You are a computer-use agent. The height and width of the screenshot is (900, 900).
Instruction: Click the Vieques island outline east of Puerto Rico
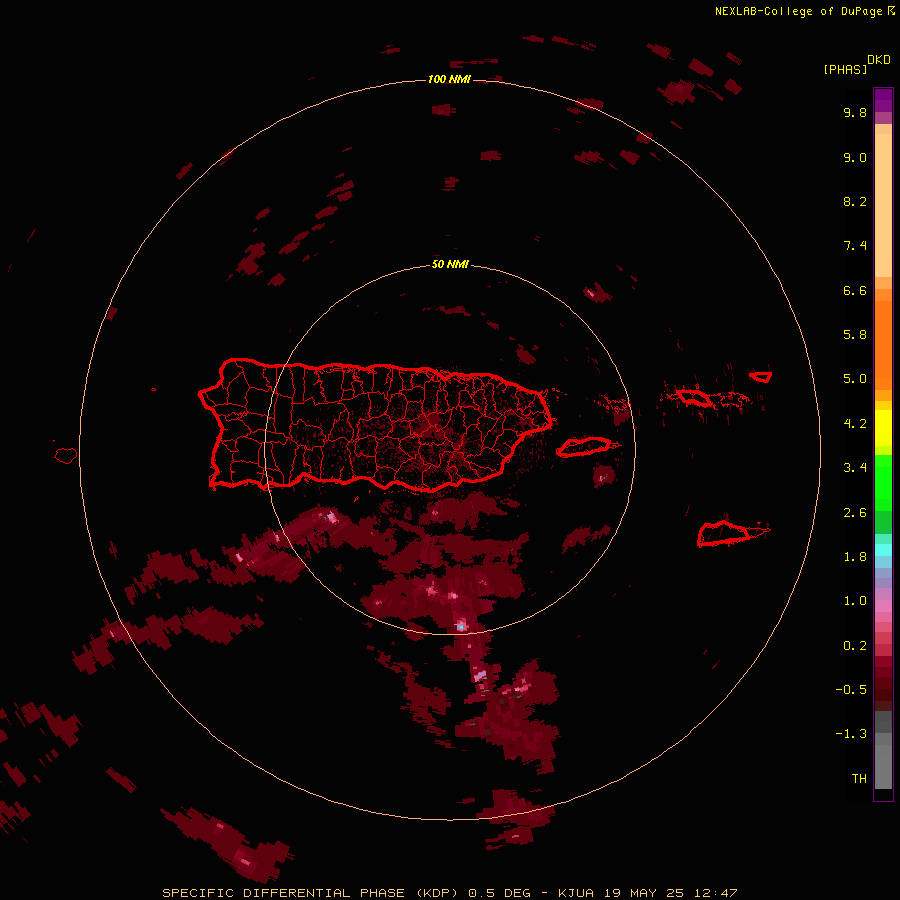click(583, 447)
